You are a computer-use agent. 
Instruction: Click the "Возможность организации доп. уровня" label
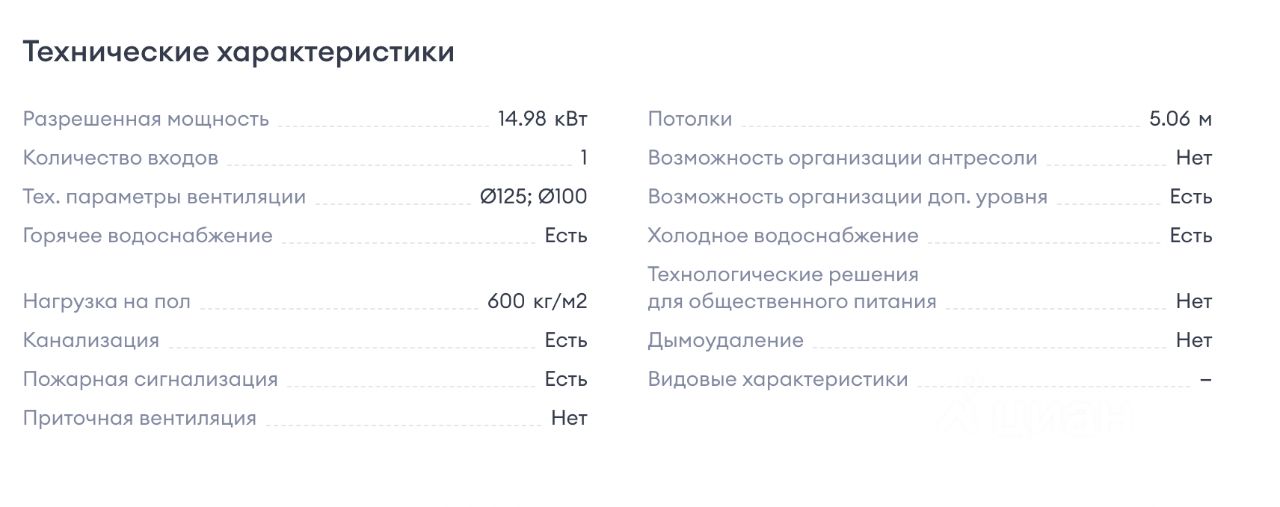click(x=847, y=197)
